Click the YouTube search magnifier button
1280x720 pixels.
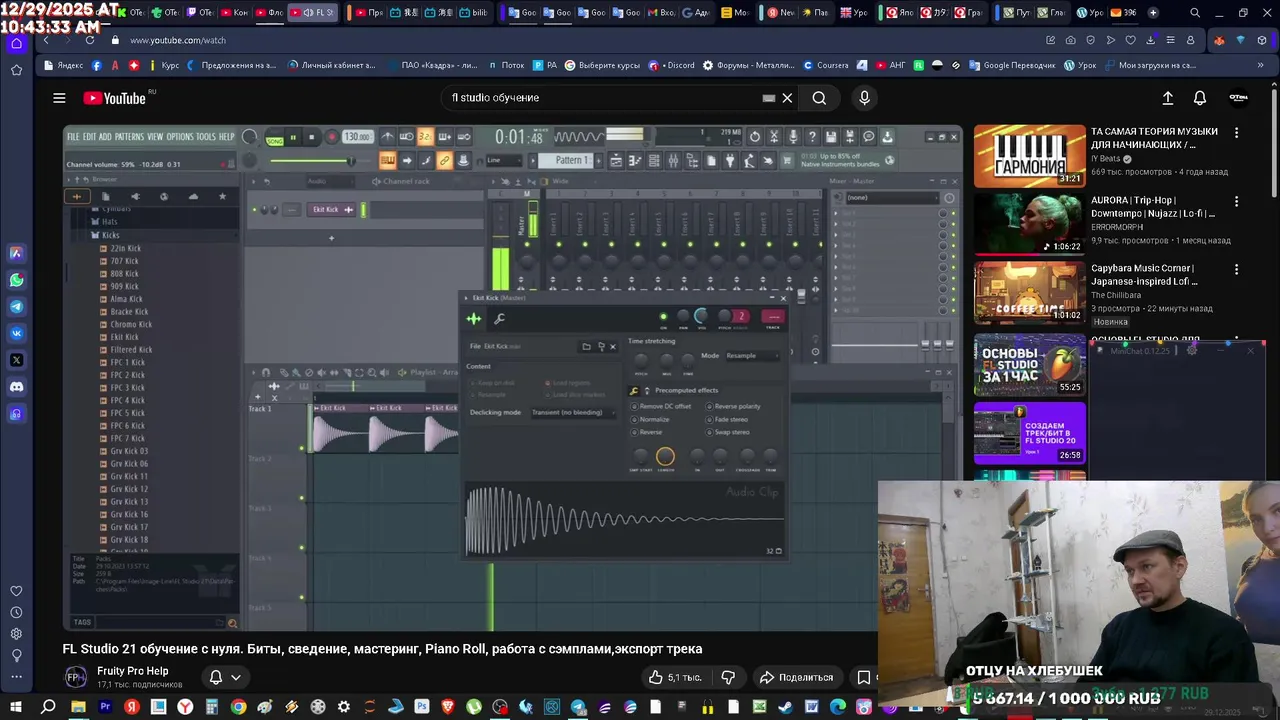pyautogui.click(x=819, y=98)
